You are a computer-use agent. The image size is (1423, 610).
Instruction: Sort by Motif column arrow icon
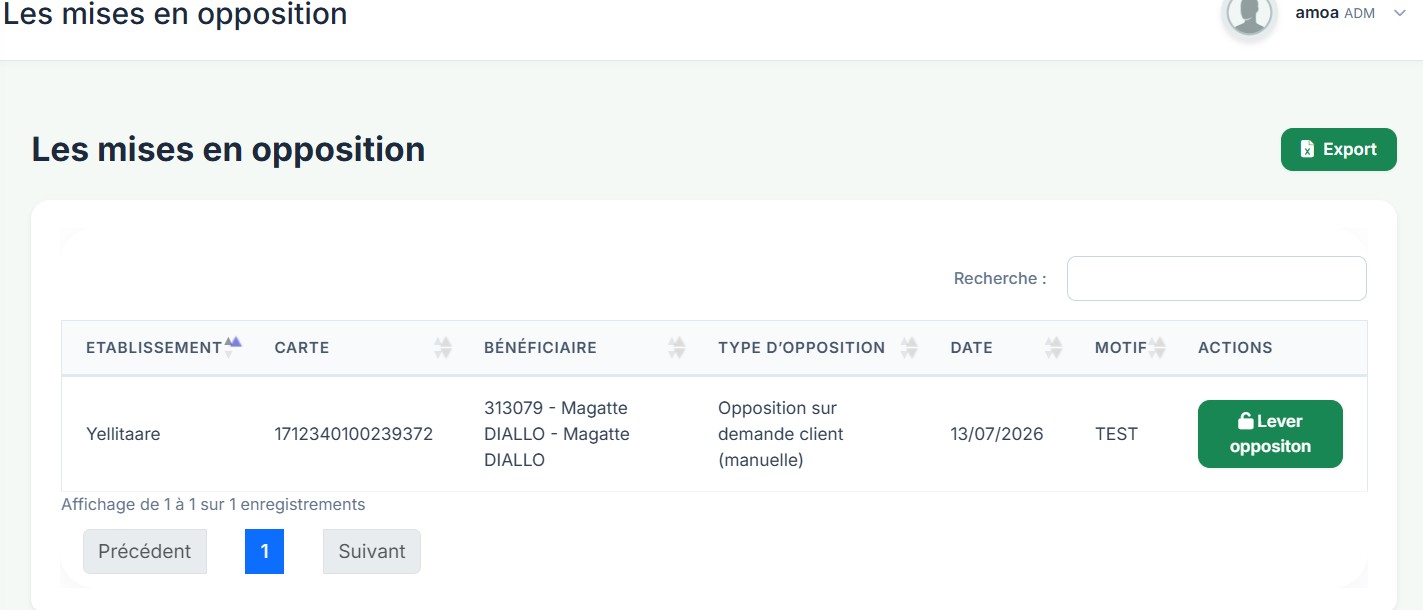[x=1157, y=348]
